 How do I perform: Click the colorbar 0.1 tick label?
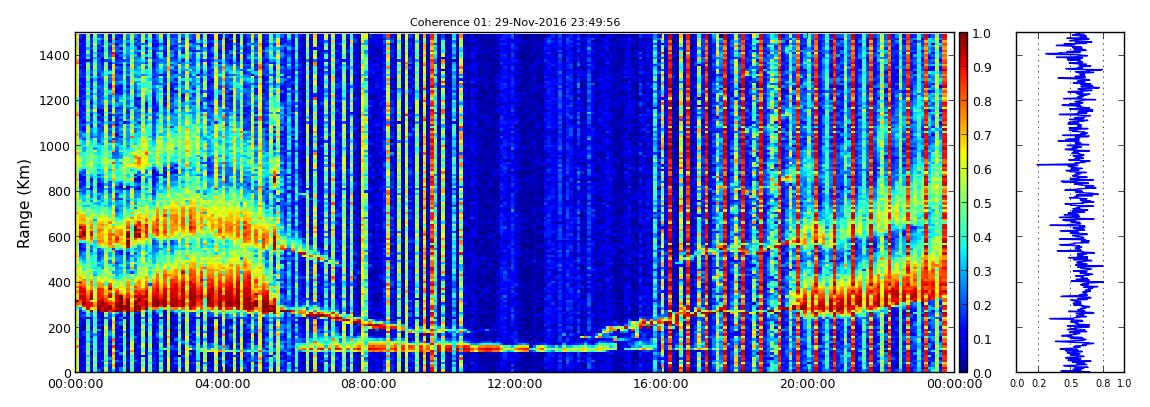[x=982, y=340]
